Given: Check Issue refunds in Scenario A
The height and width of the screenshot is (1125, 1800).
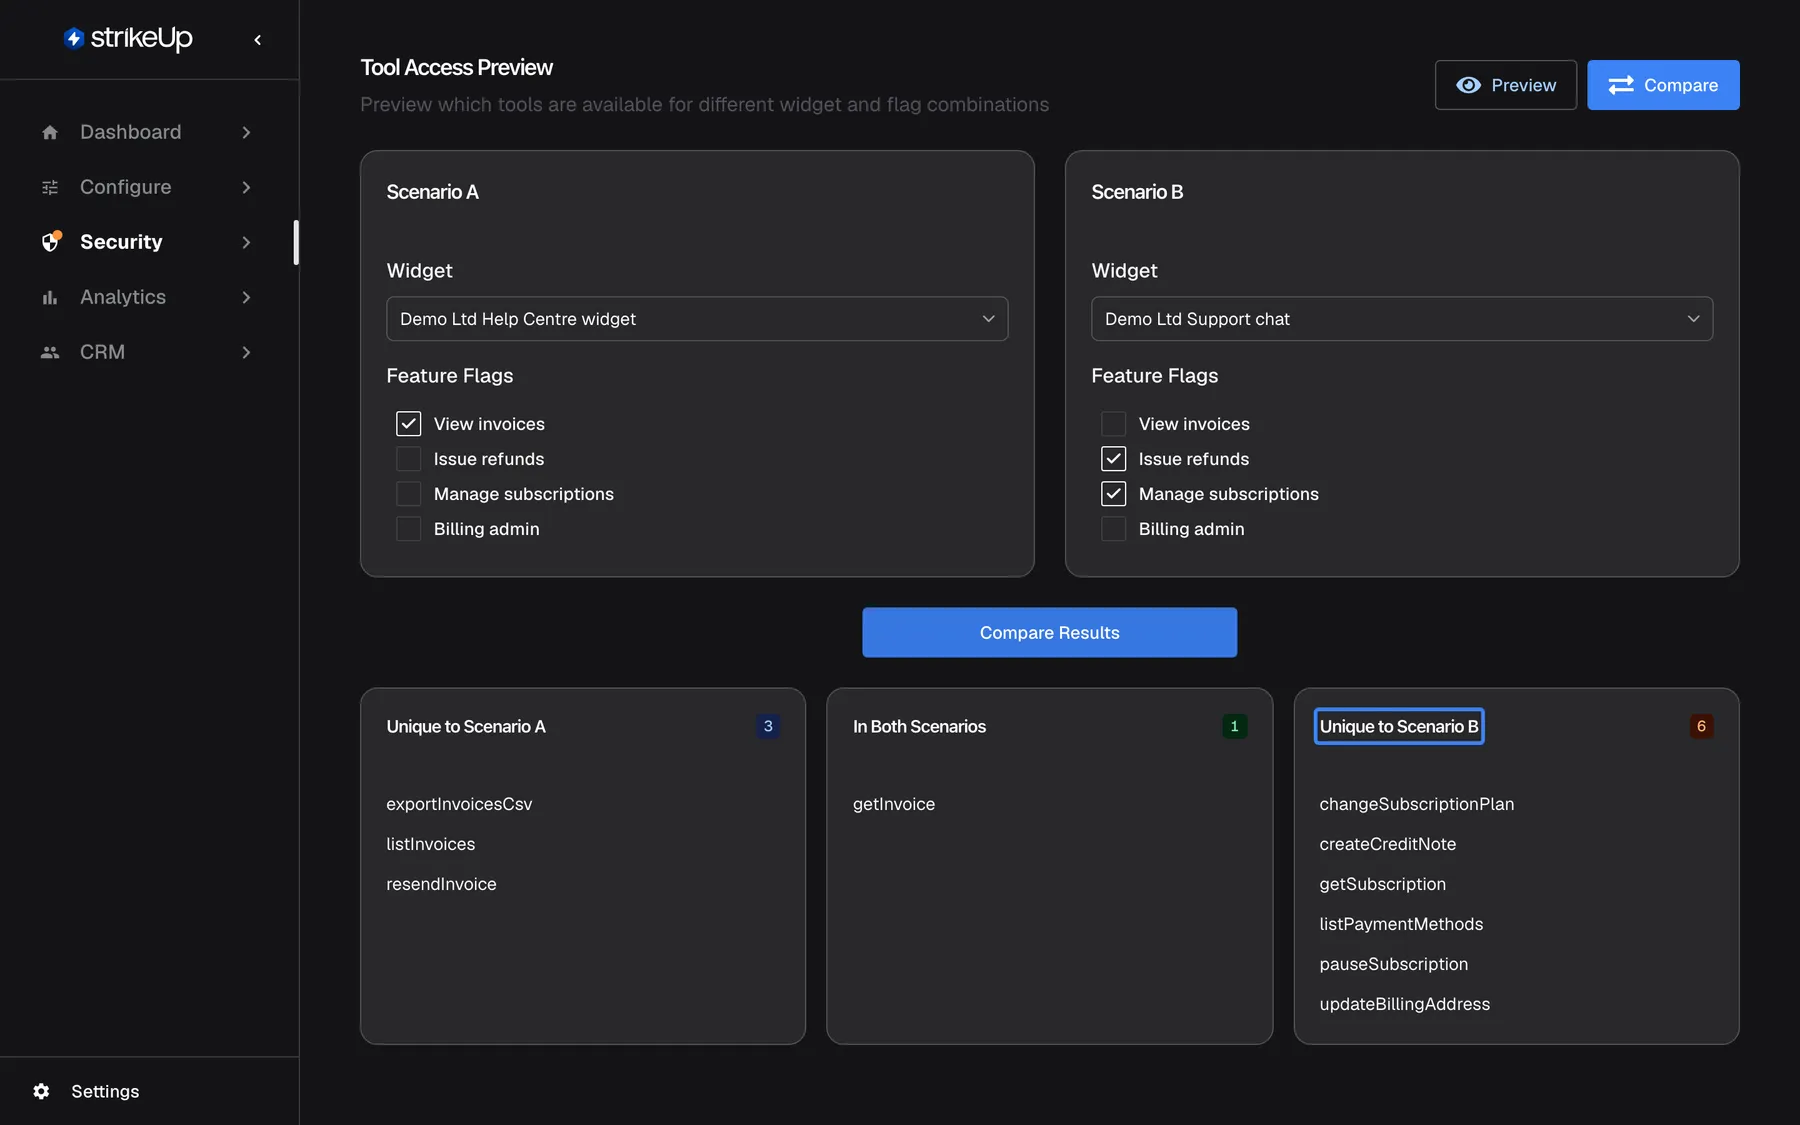Looking at the screenshot, I should [409, 459].
